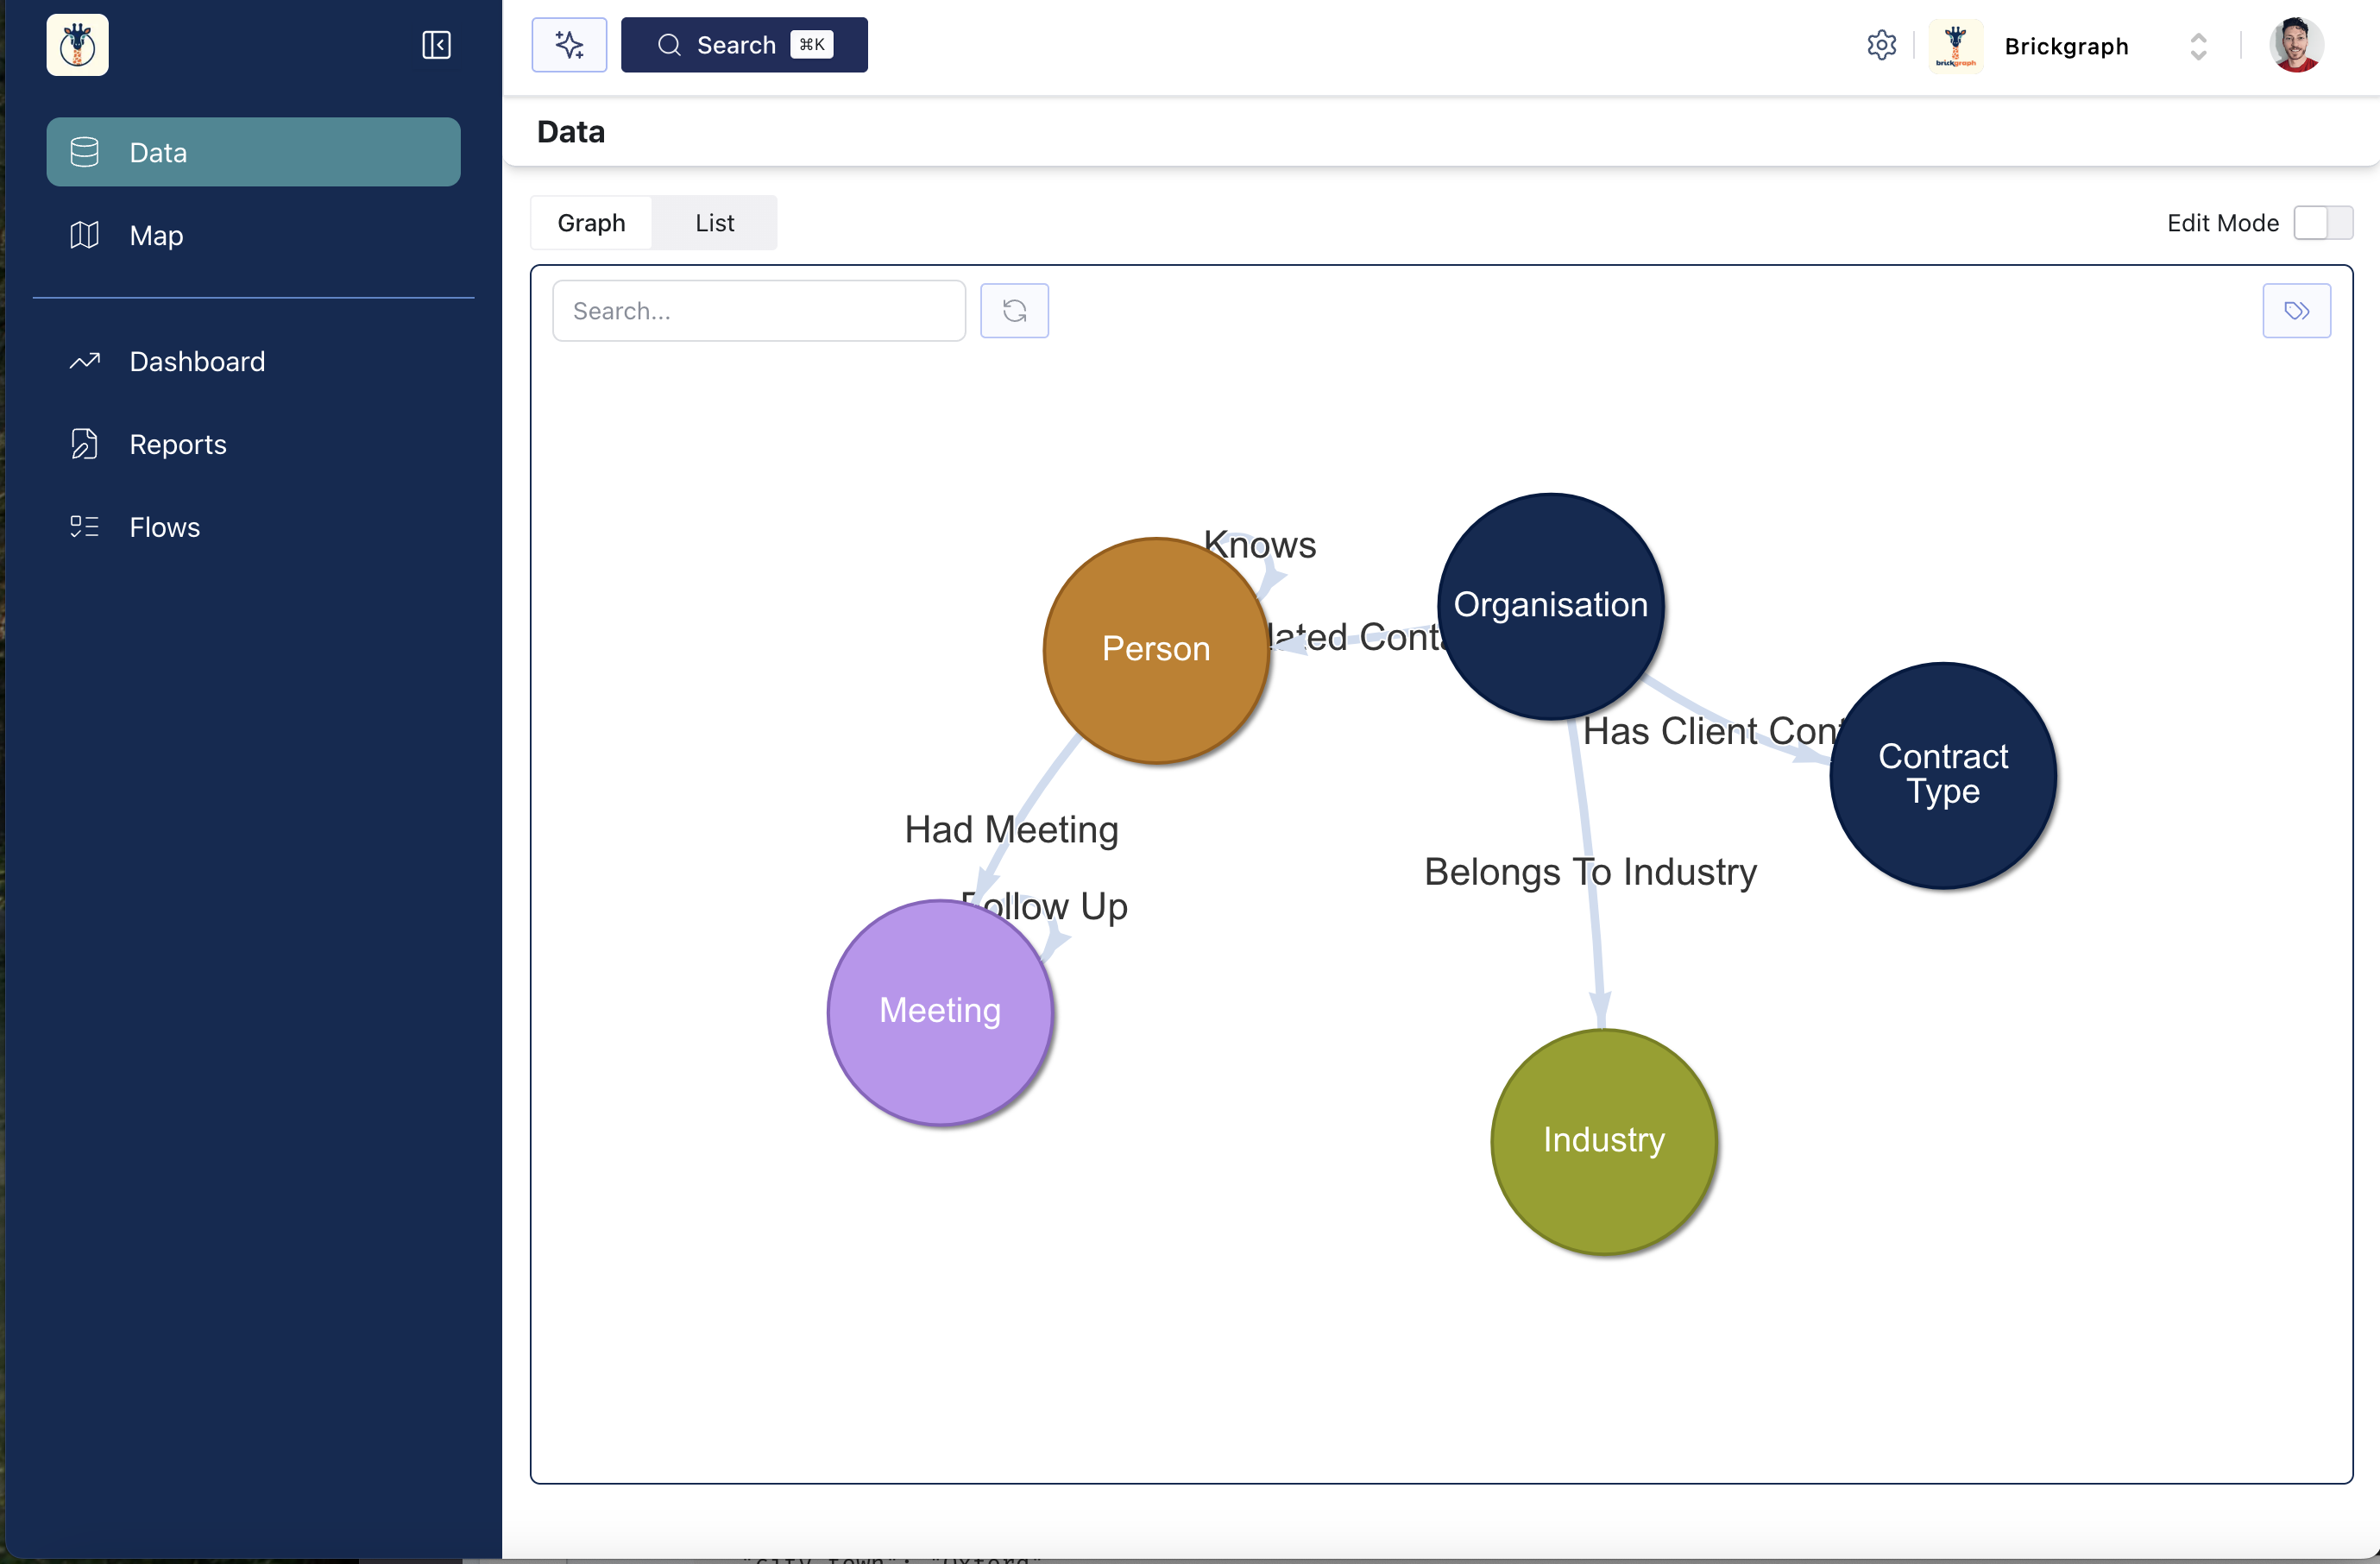Image resolution: width=2380 pixels, height=1564 pixels.
Task: Click the graph refresh icon button
Action: point(1014,311)
